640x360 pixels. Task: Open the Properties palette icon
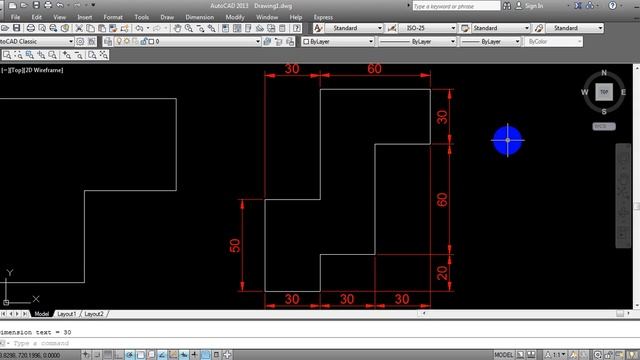coord(225,28)
